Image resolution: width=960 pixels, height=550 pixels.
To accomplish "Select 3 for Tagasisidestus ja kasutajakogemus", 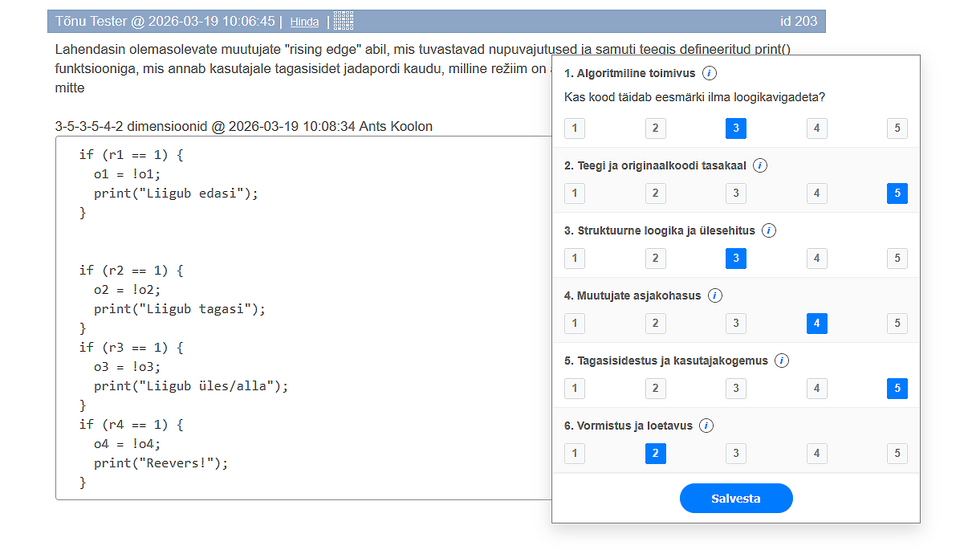I will click(x=736, y=388).
